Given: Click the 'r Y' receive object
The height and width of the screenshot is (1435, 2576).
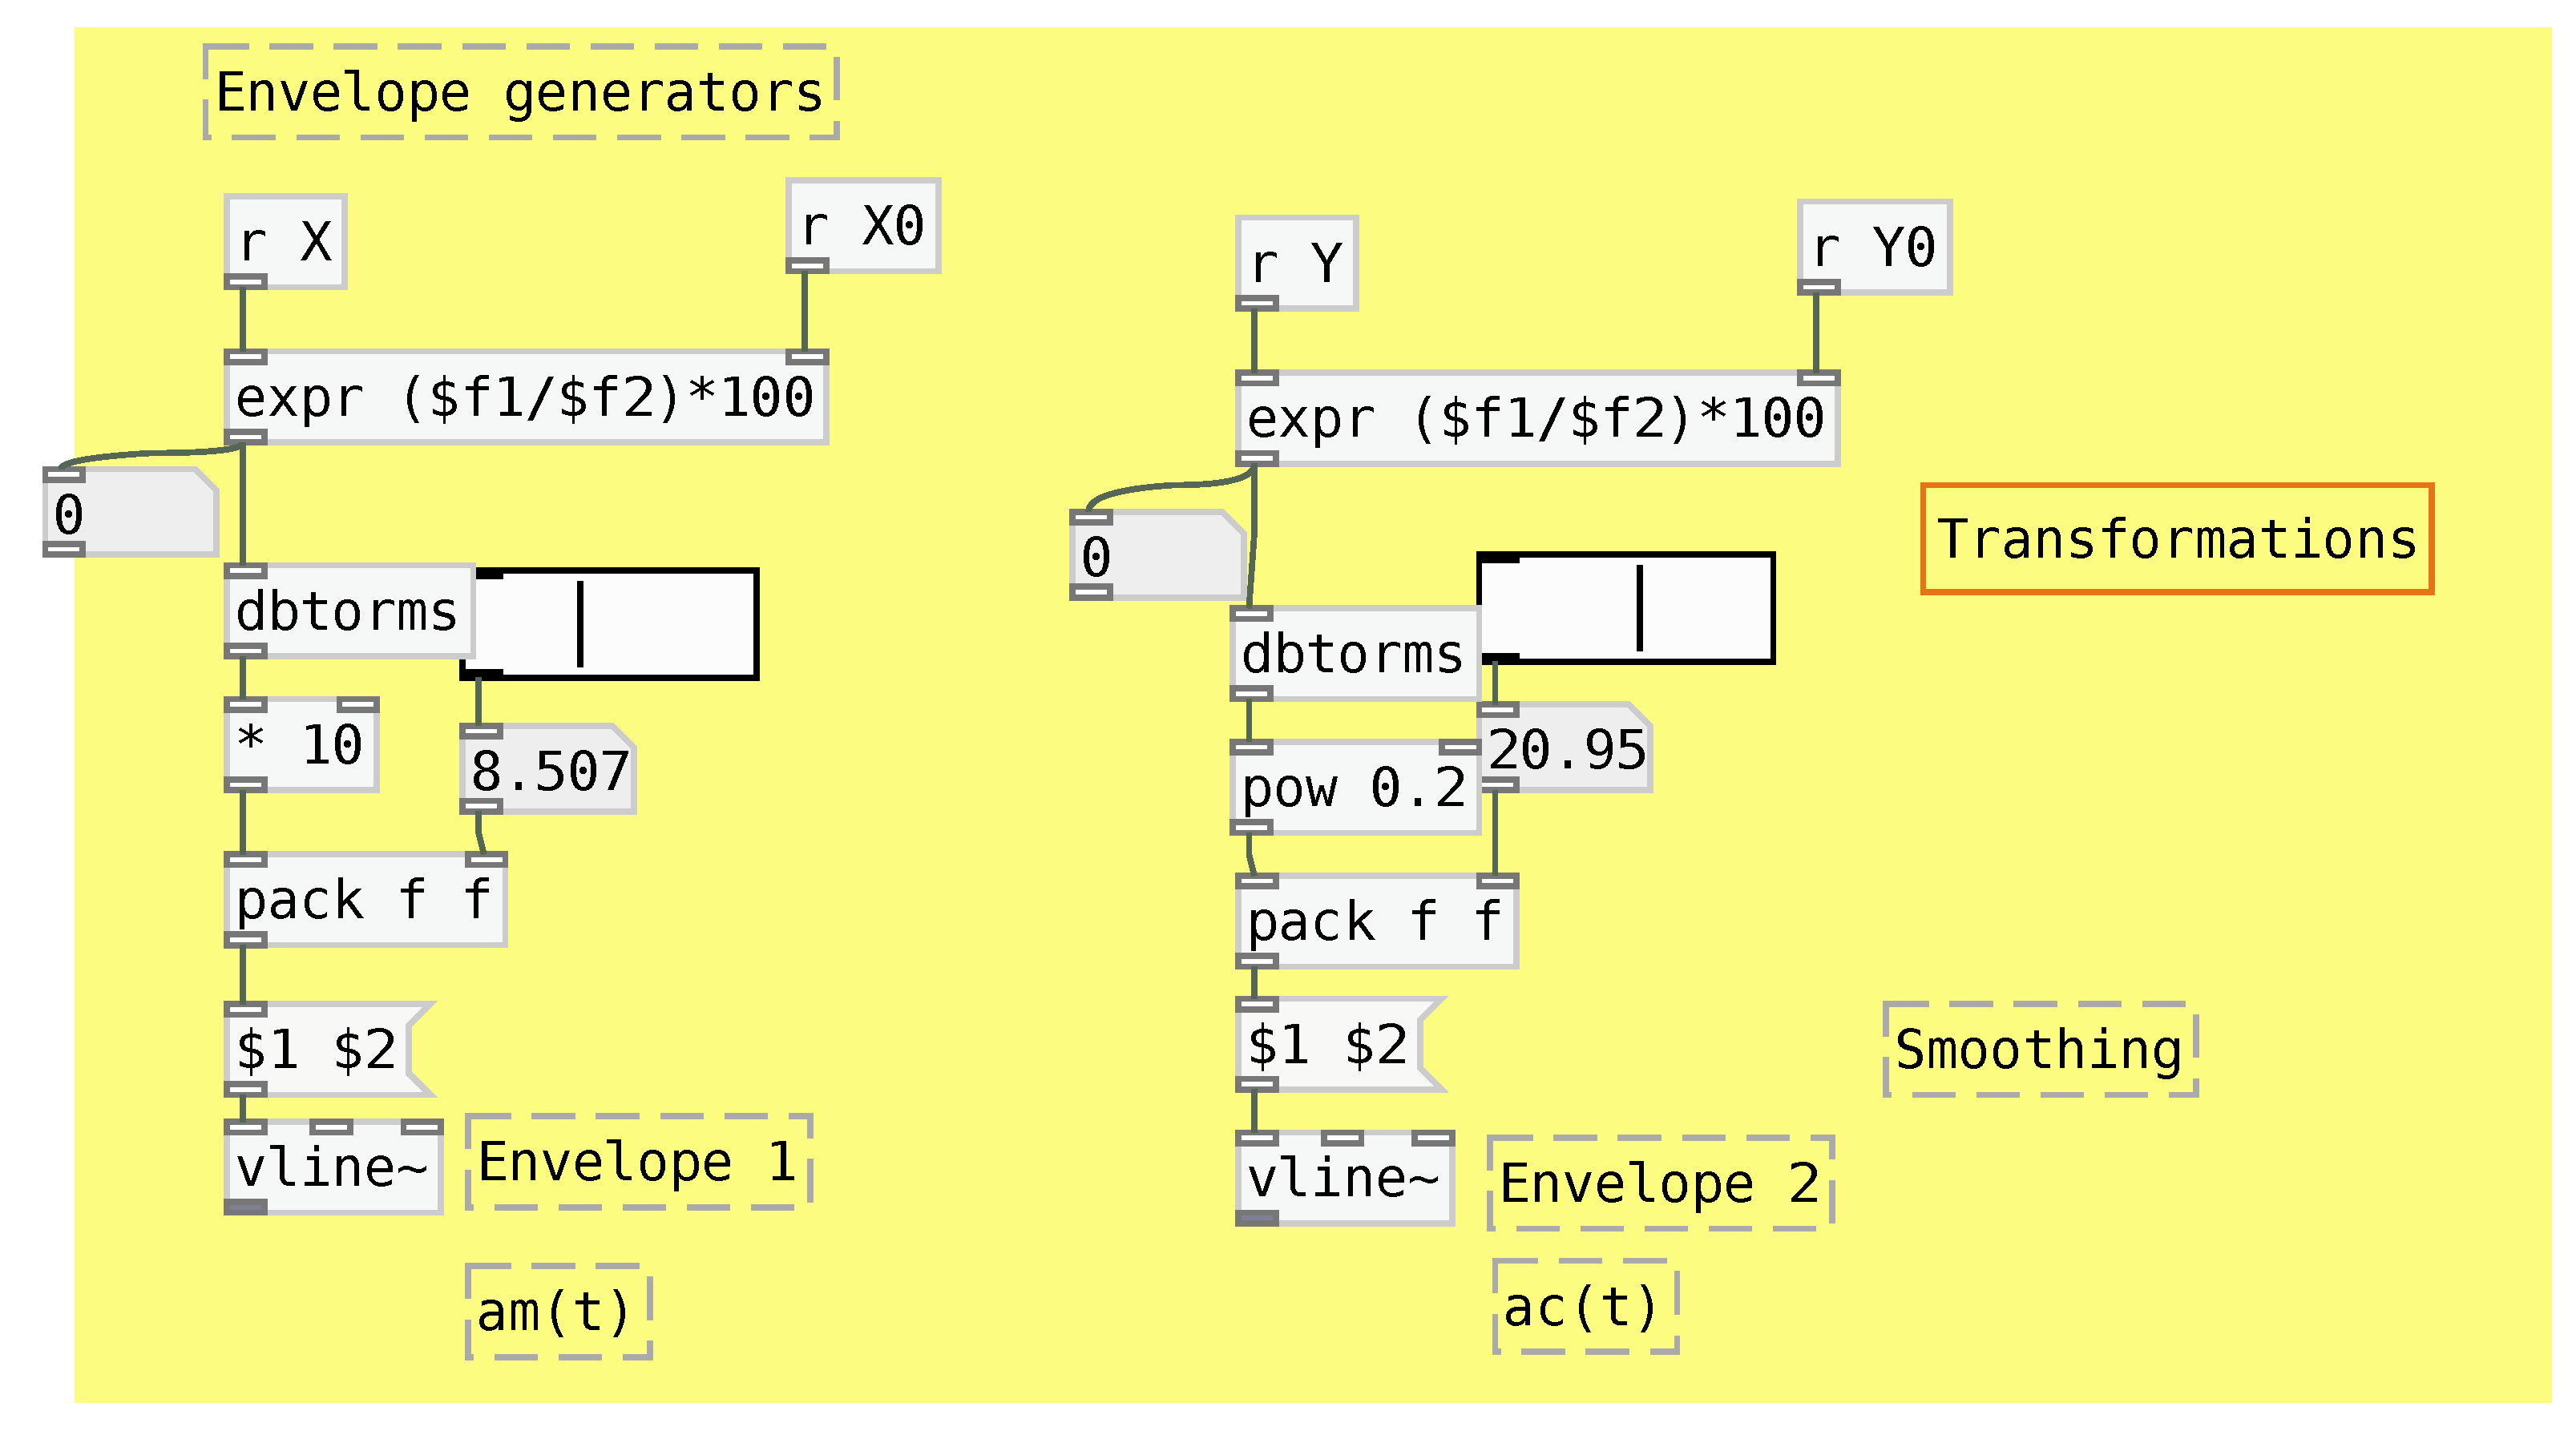Looking at the screenshot, I should [1296, 264].
